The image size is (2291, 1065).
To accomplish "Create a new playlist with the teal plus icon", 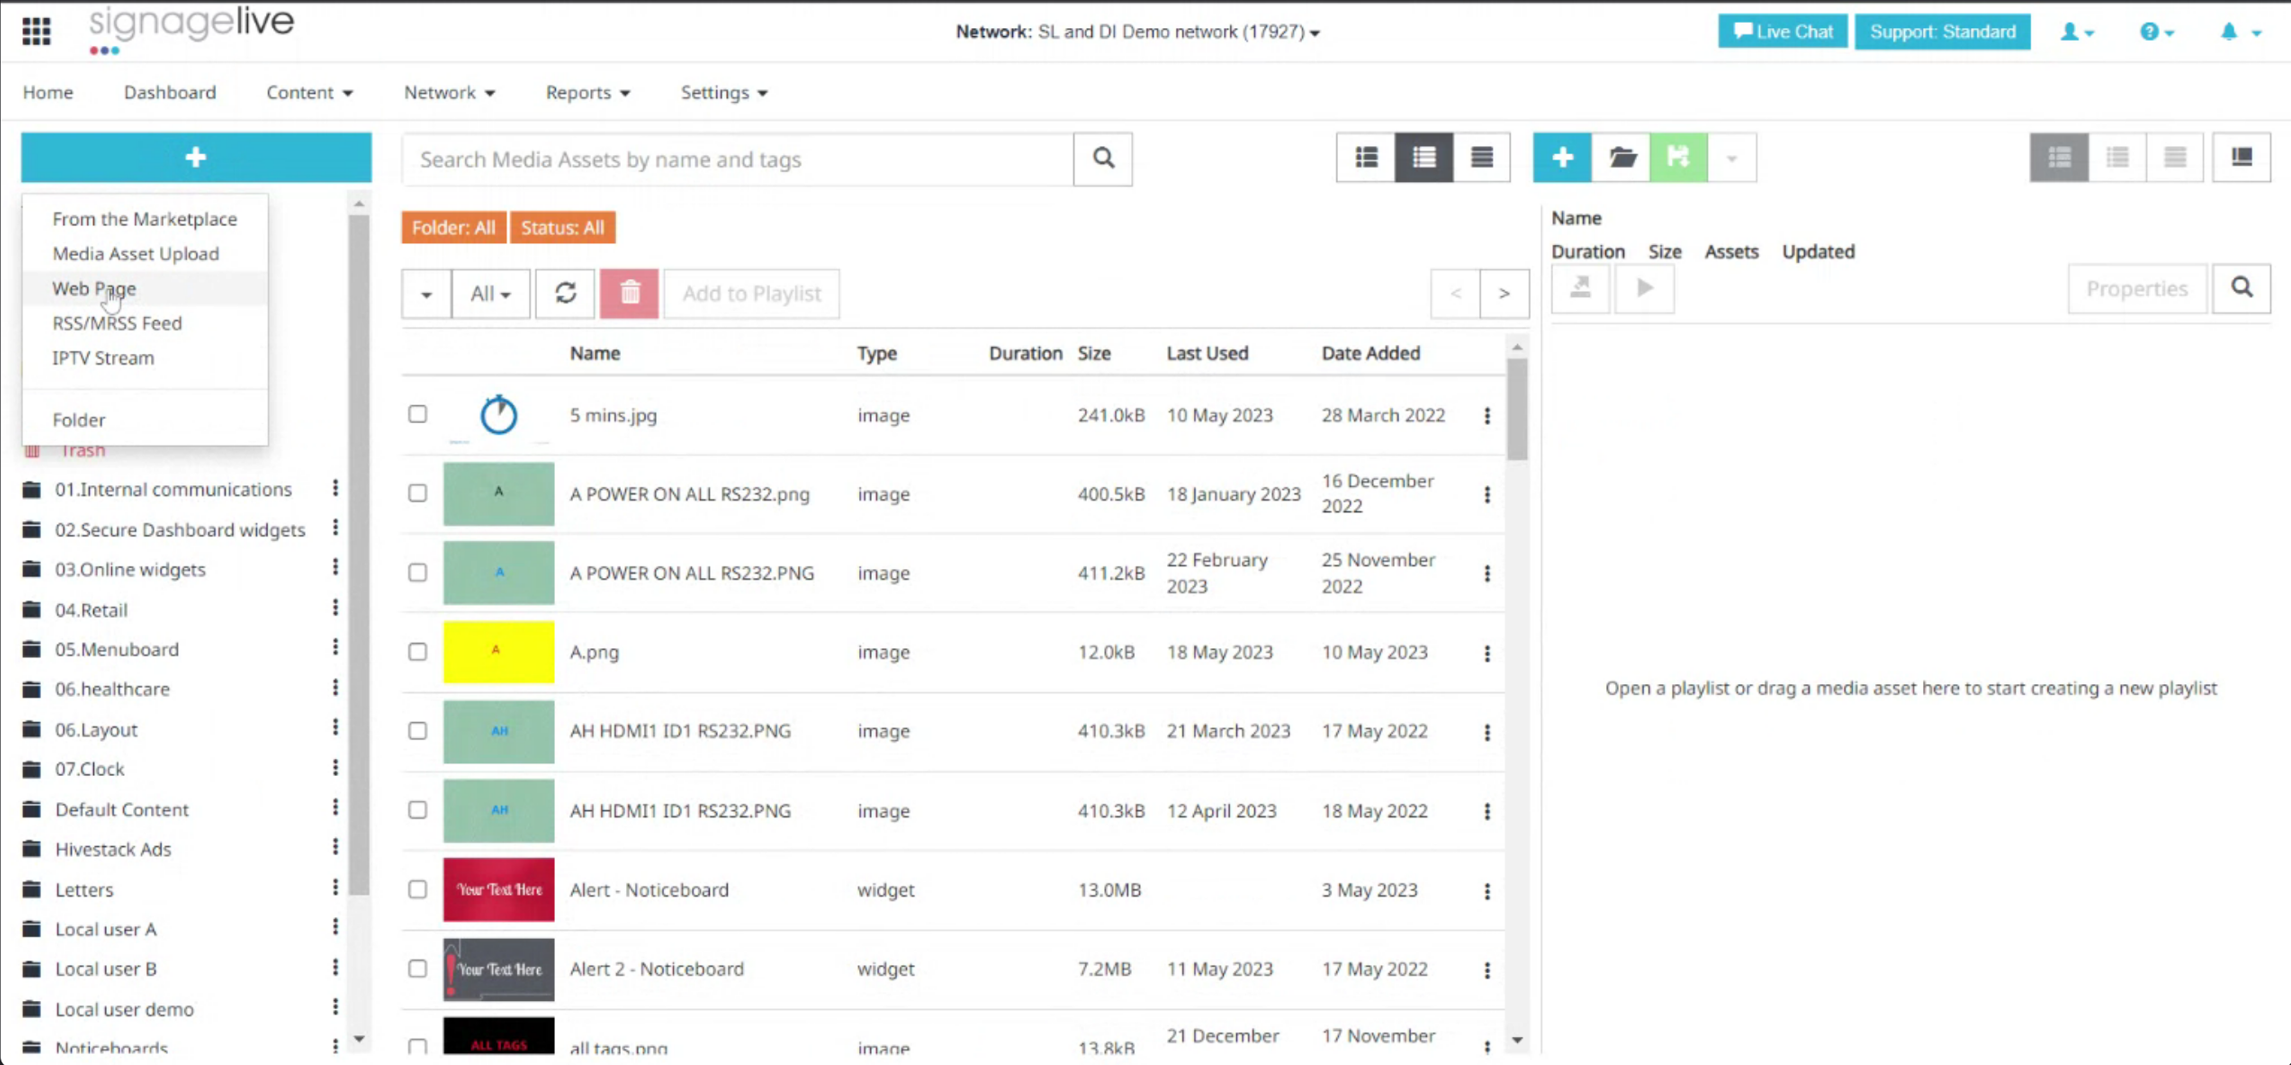I will [1562, 157].
